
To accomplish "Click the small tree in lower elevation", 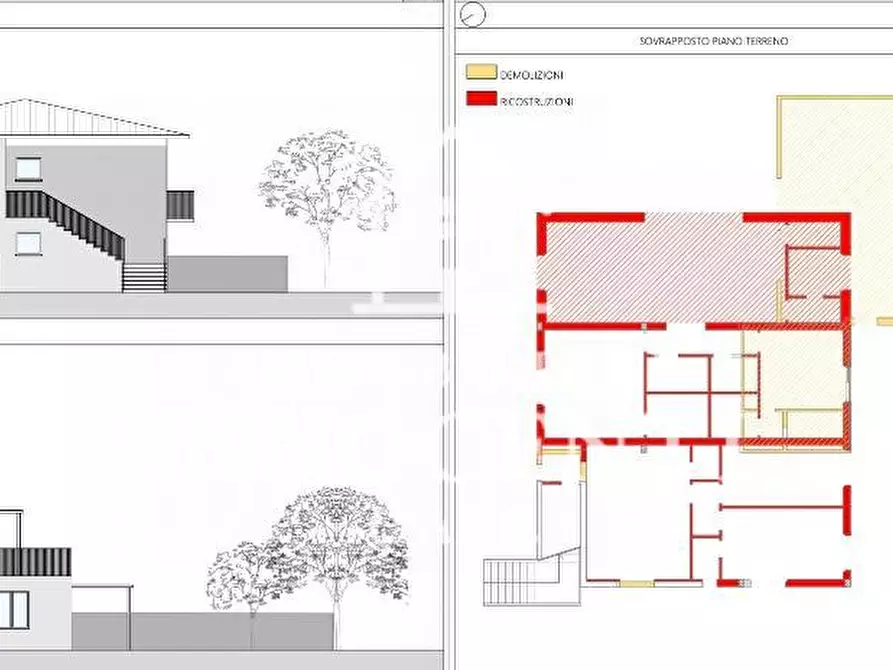I will [x=238, y=580].
